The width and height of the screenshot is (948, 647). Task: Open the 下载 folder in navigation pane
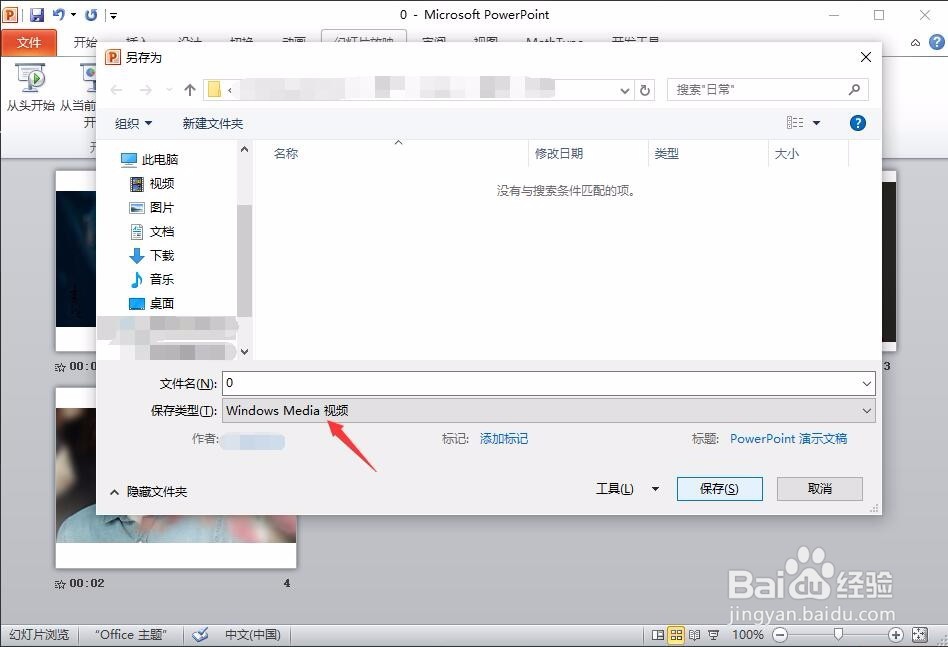(152, 255)
